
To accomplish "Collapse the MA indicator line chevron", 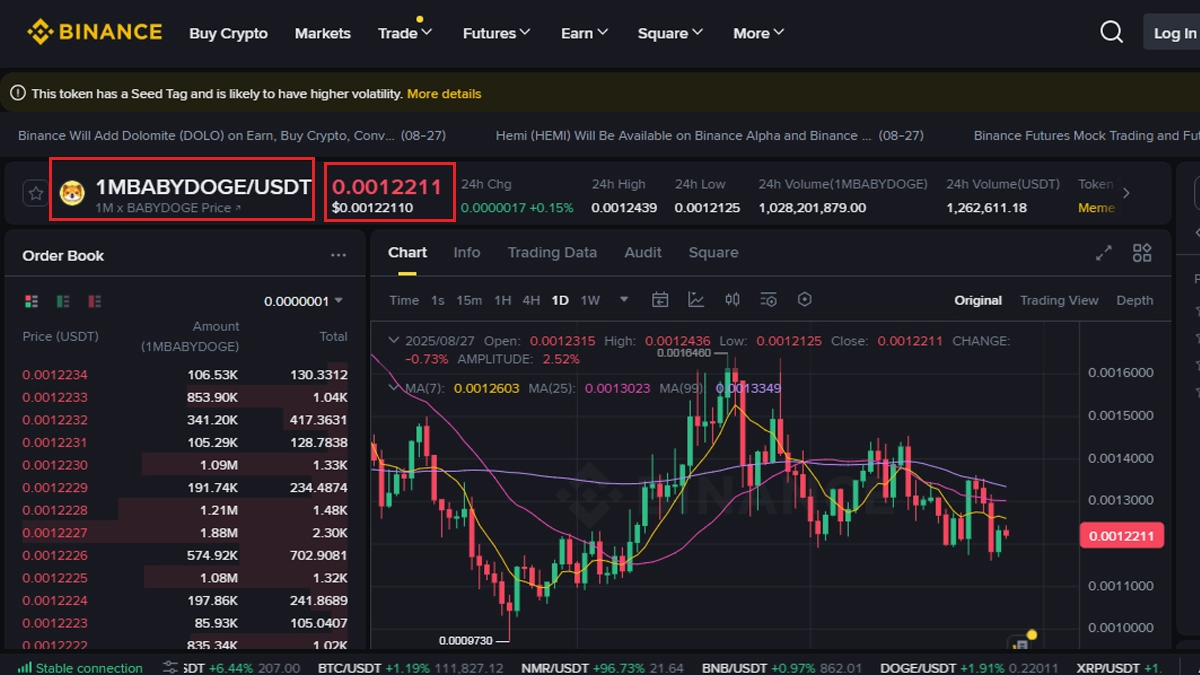I will pyautogui.click(x=394, y=387).
